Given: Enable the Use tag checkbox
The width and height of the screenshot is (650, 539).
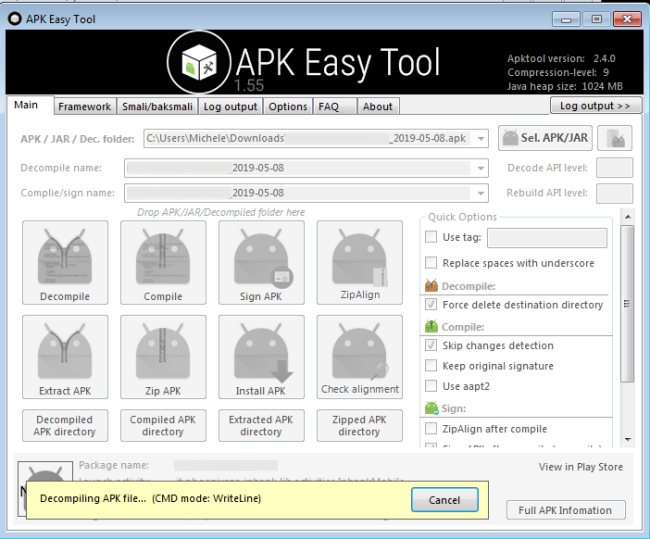Looking at the screenshot, I should (x=431, y=237).
